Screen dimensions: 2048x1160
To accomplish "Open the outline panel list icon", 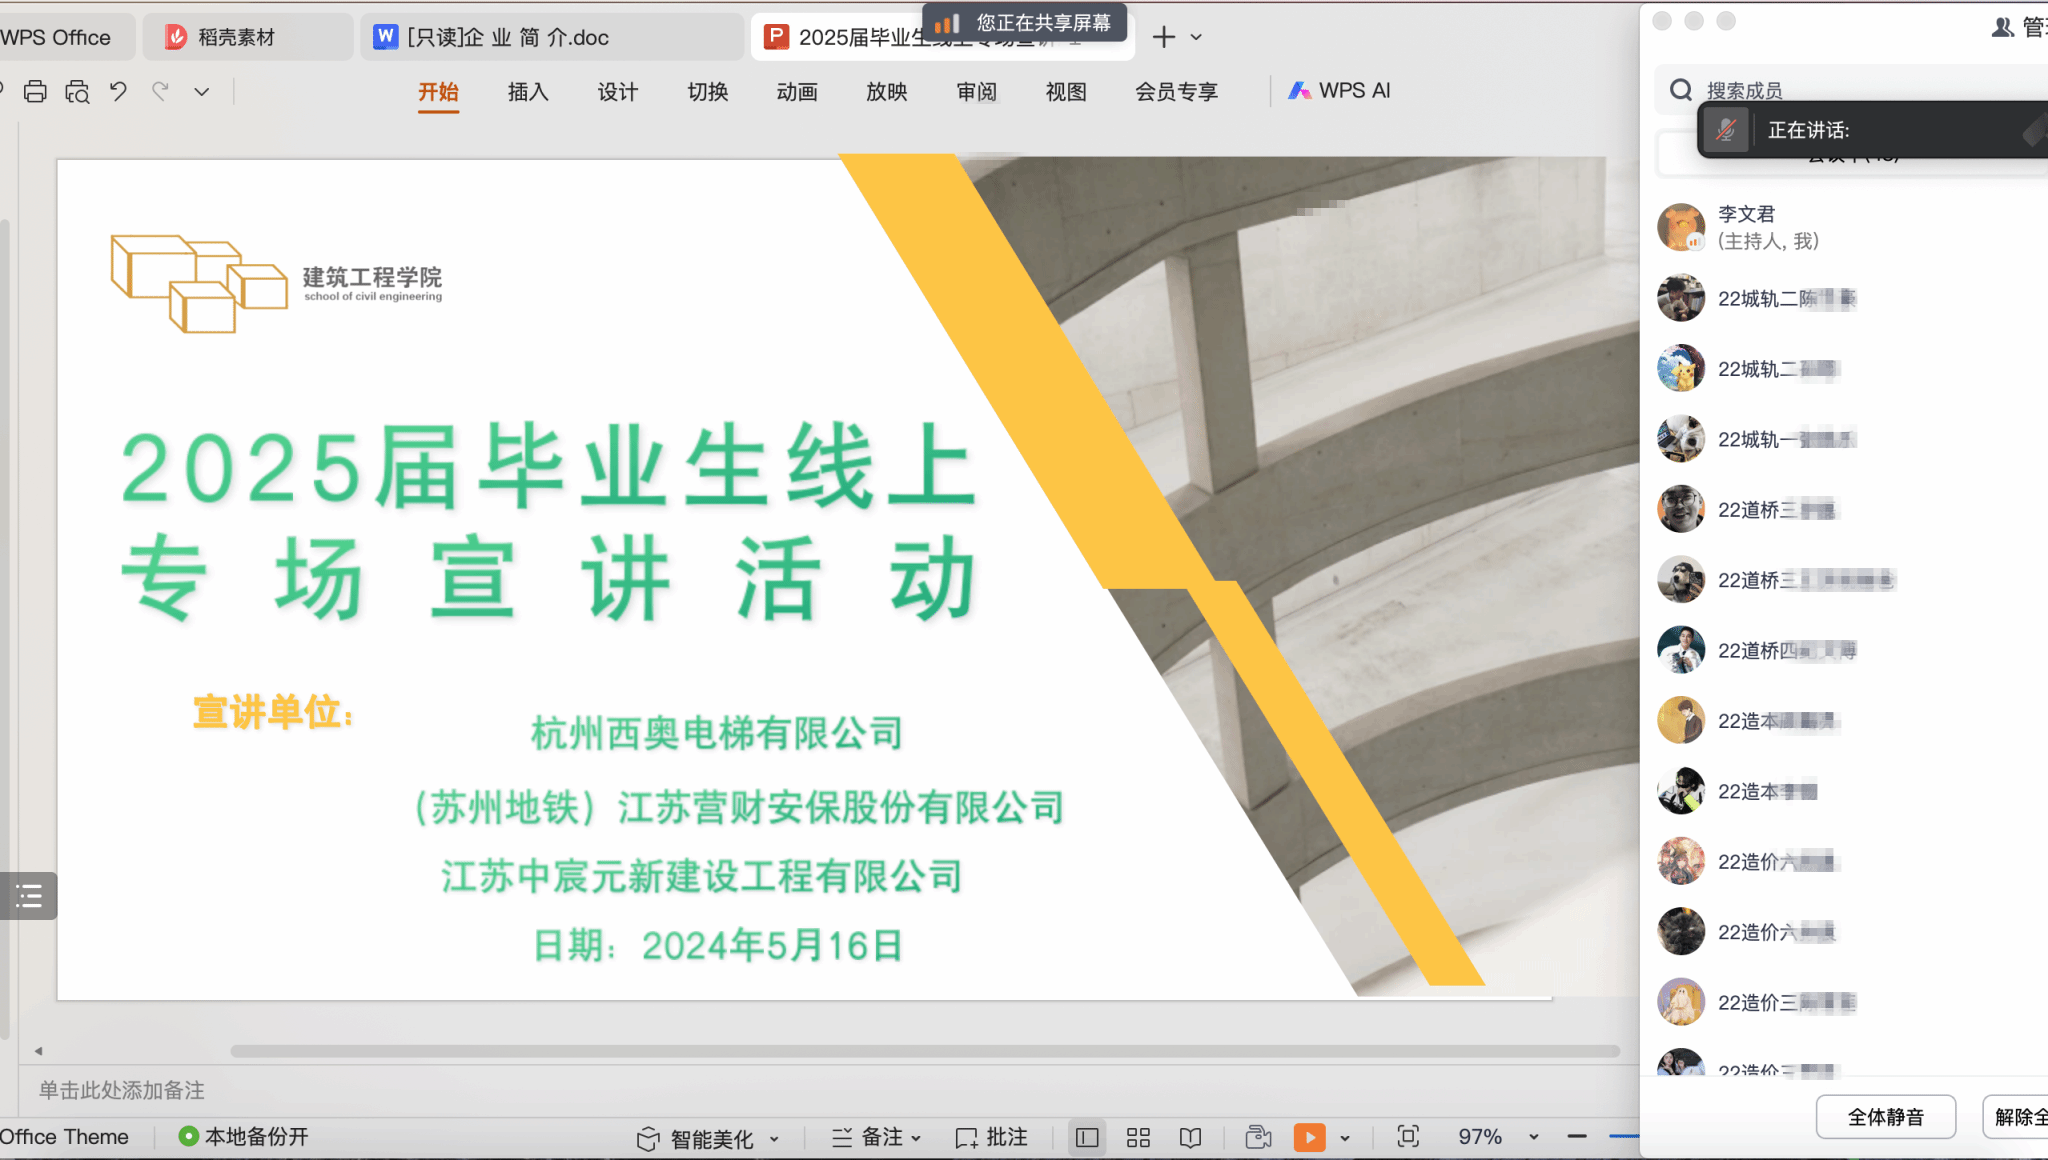I will pos(29,895).
